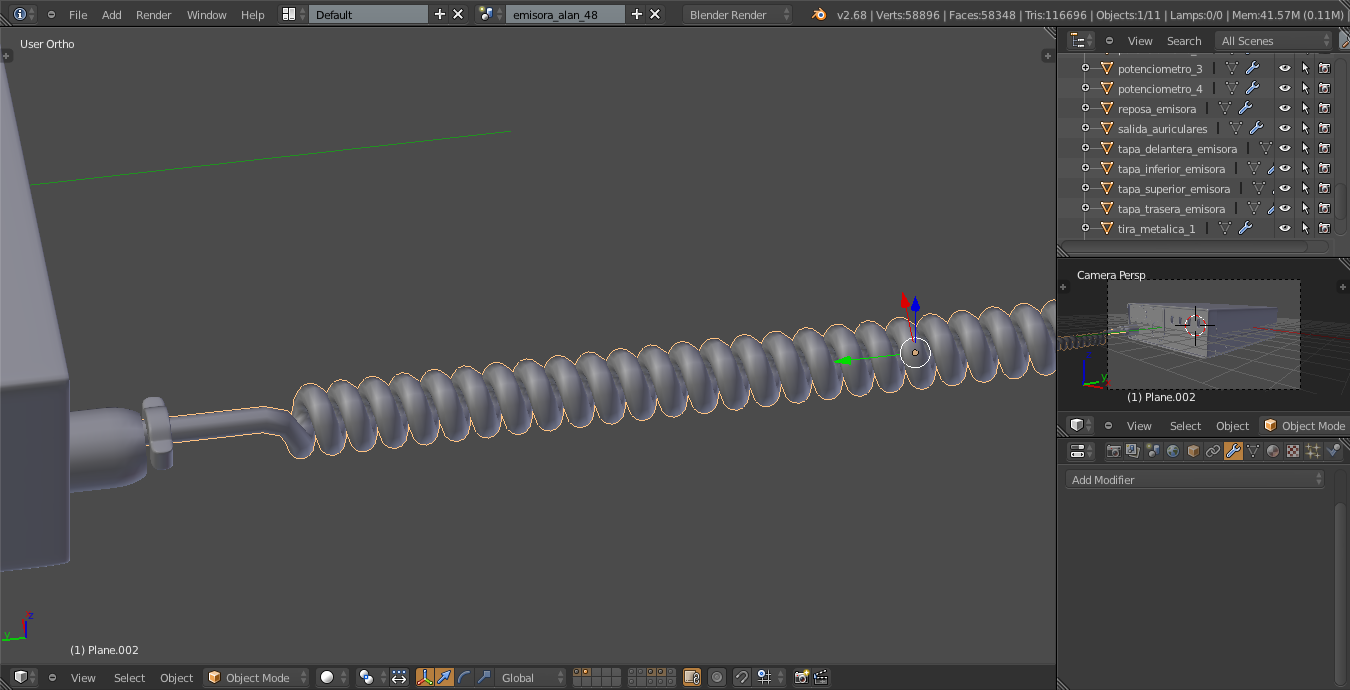Toggle renderability camera of tapa_superior_emisora
The height and width of the screenshot is (690, 1350).
tap(1324, 188)
